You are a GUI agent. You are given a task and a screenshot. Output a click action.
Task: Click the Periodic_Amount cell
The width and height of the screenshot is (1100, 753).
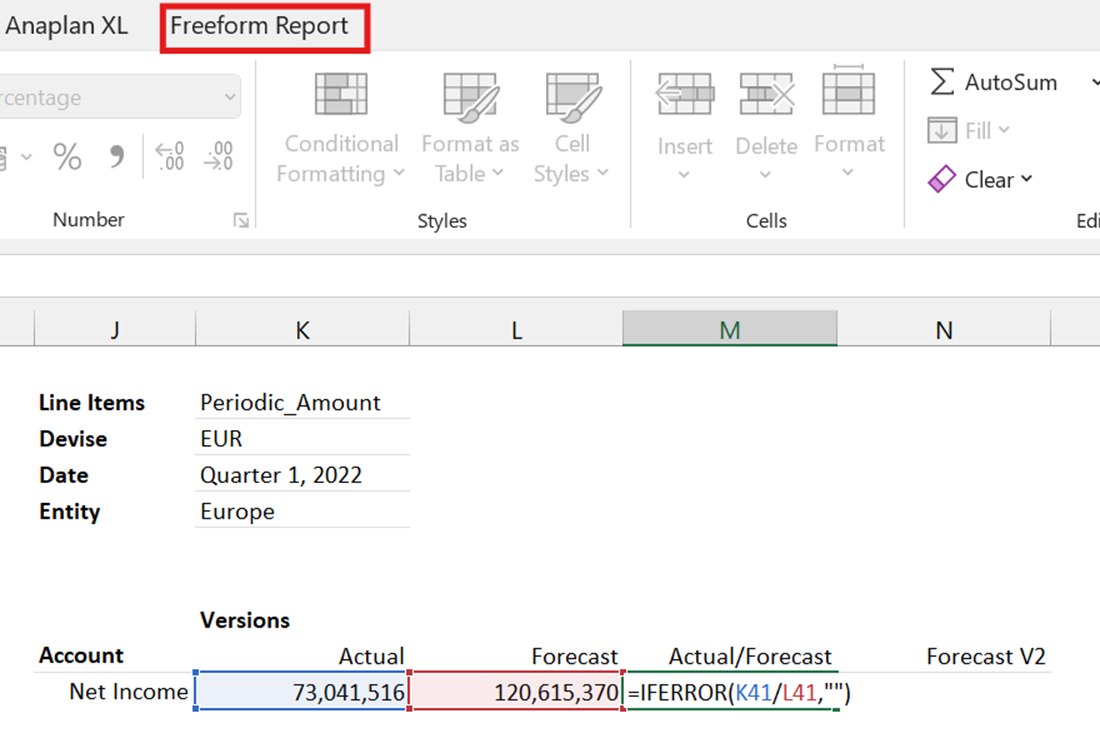(x=302, y=403)
